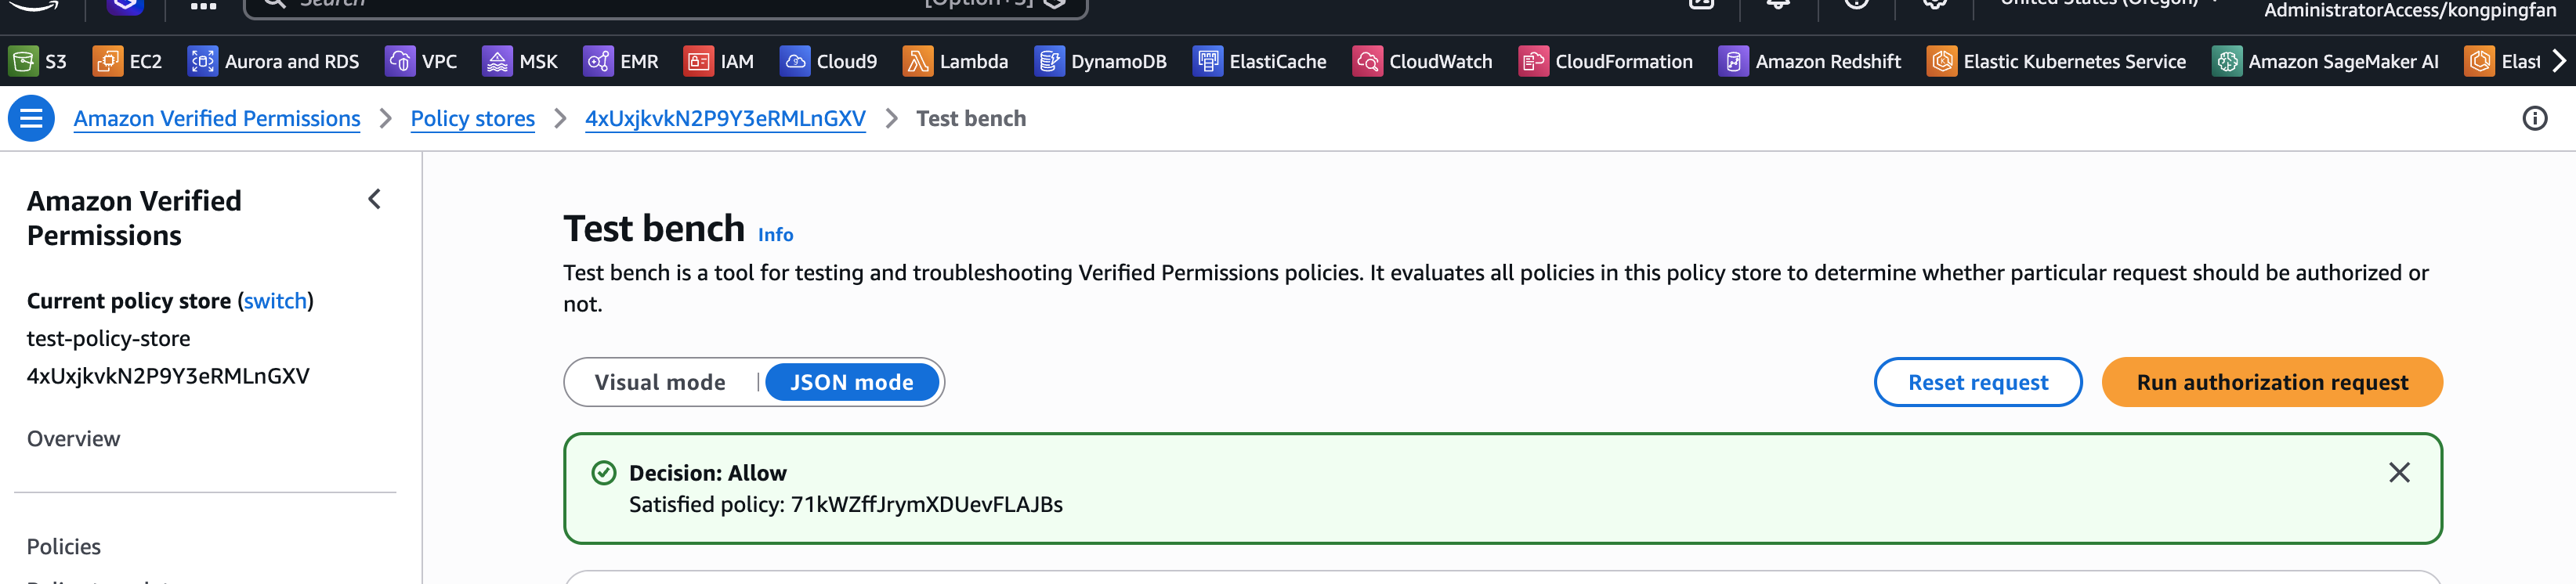The height and width of the screenshot is (584, 2576).
Task: Switch to Visual mode
Action: pos(660,382)
